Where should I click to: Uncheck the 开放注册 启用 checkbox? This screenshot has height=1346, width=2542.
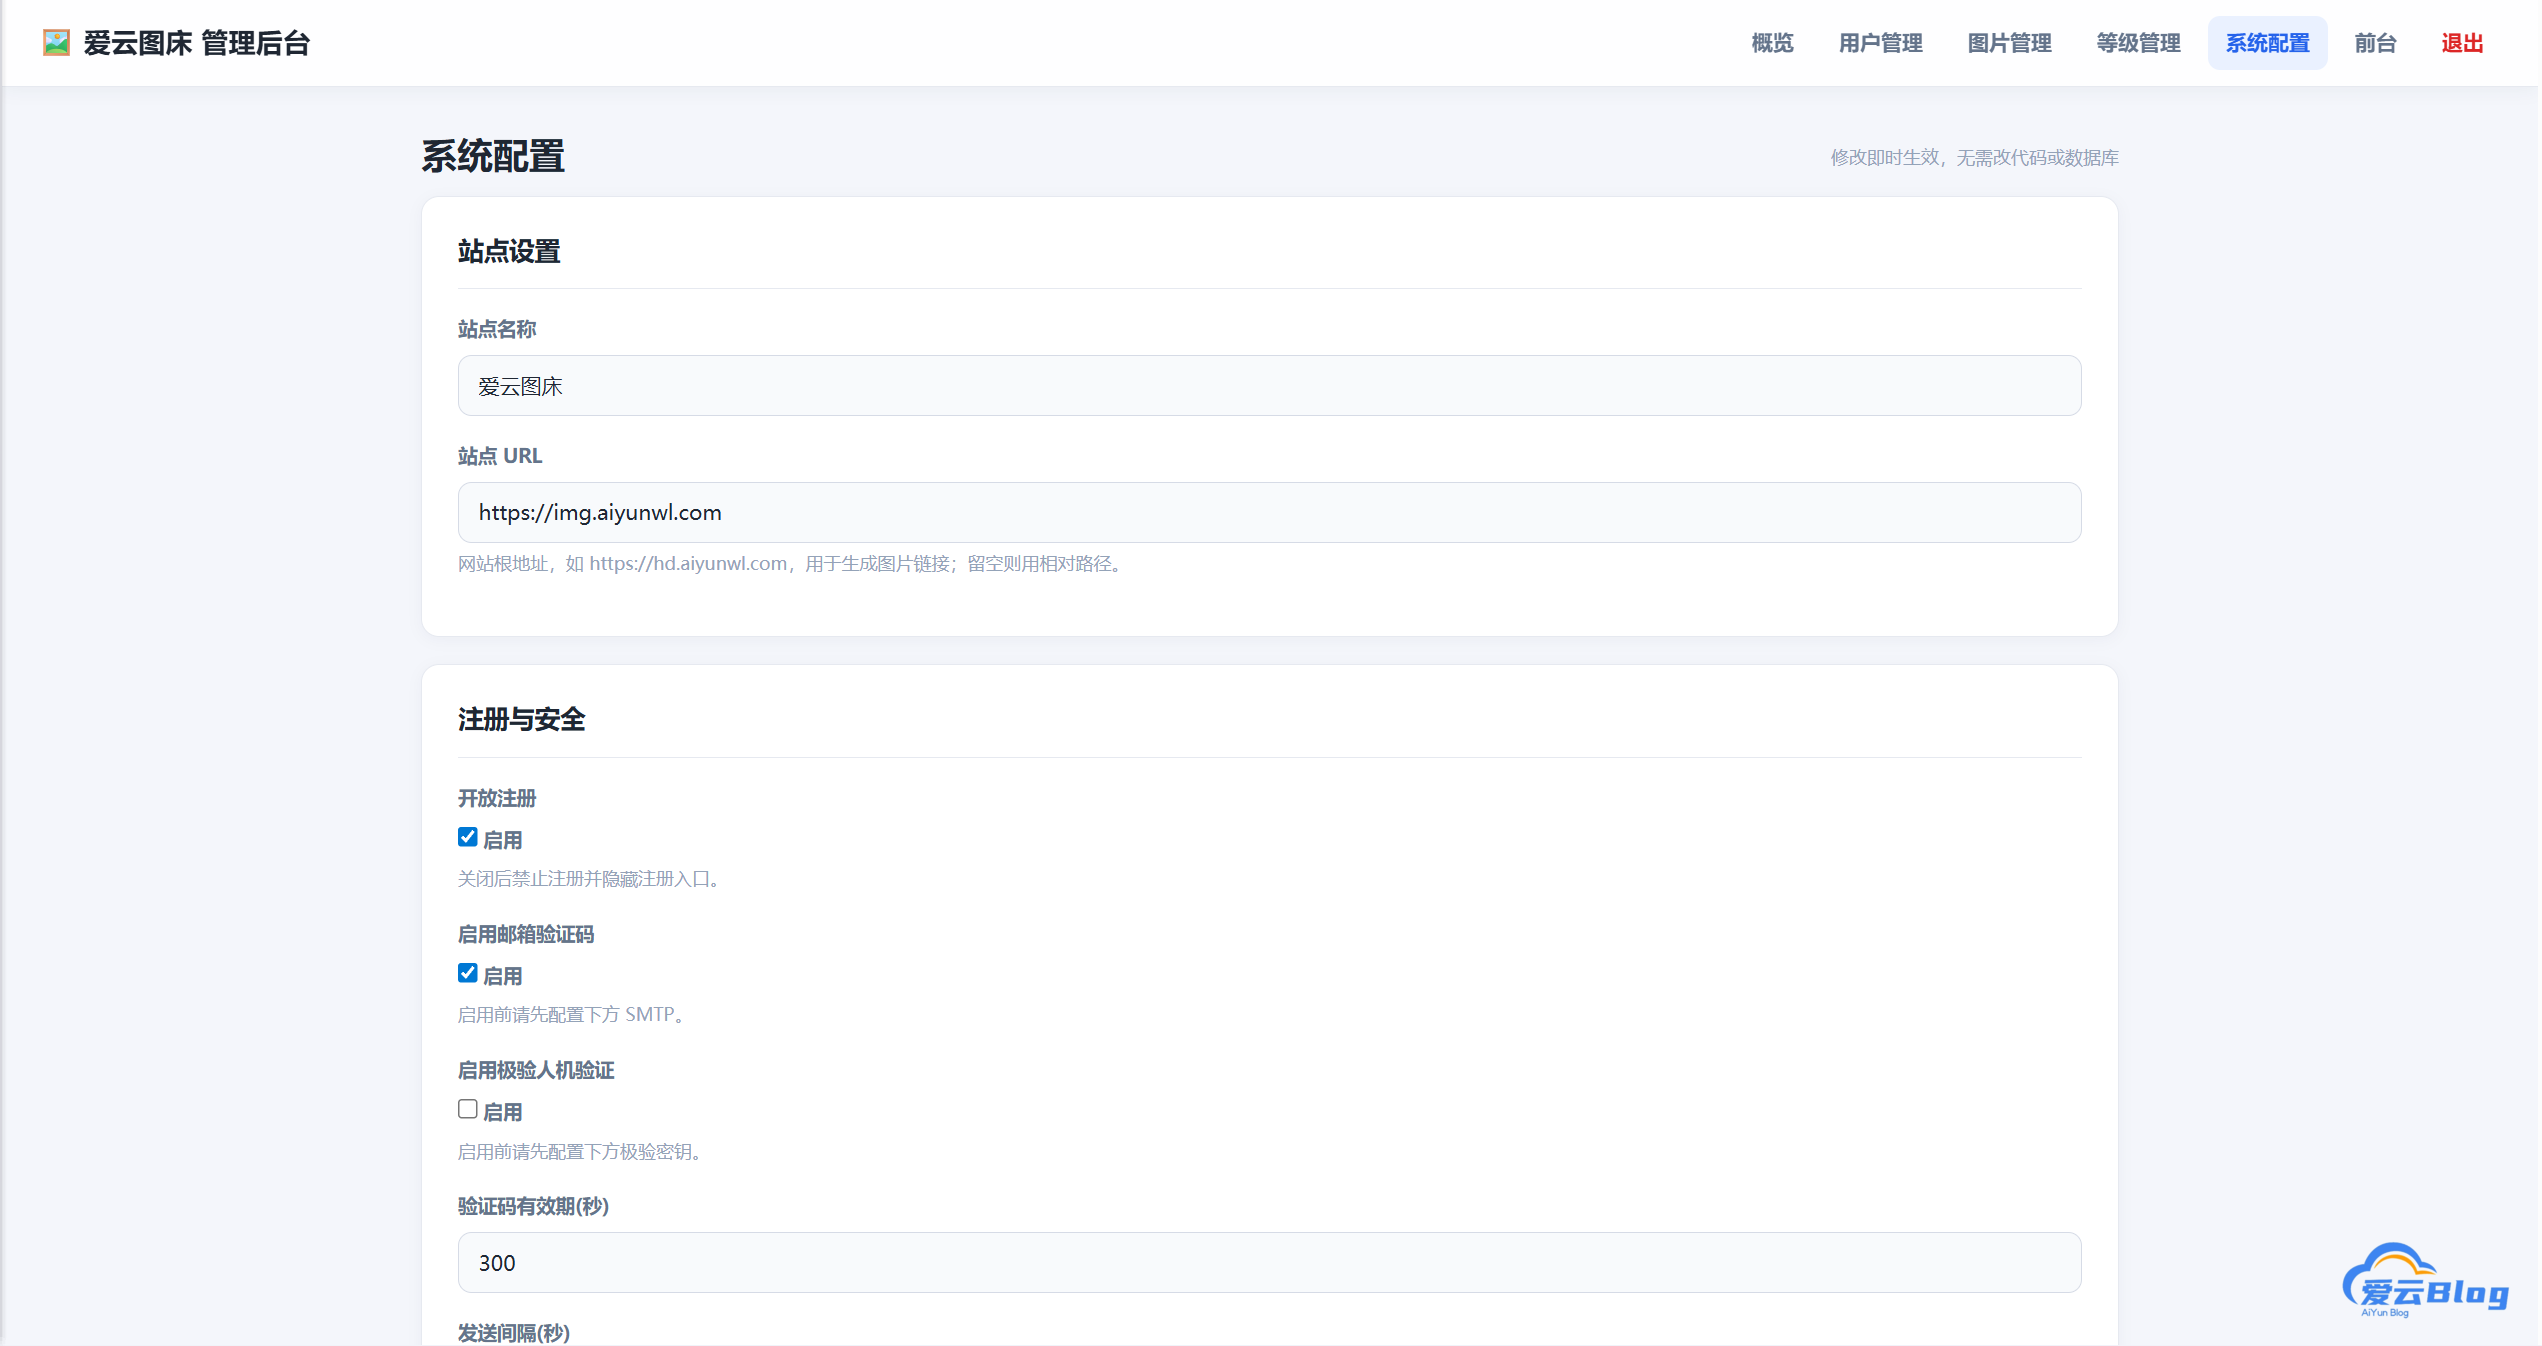pyautogui.click(x=467, y=838)
